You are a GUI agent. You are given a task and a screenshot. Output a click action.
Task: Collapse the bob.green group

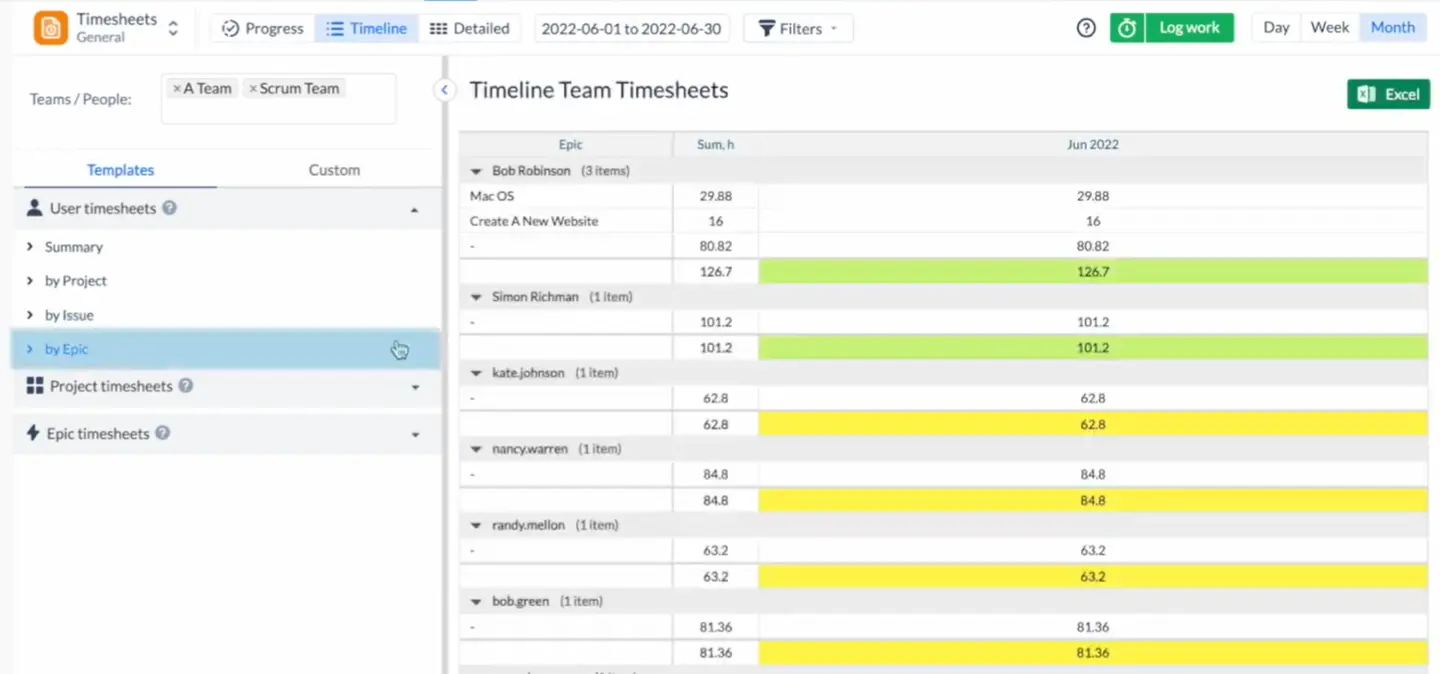(476, 601)
